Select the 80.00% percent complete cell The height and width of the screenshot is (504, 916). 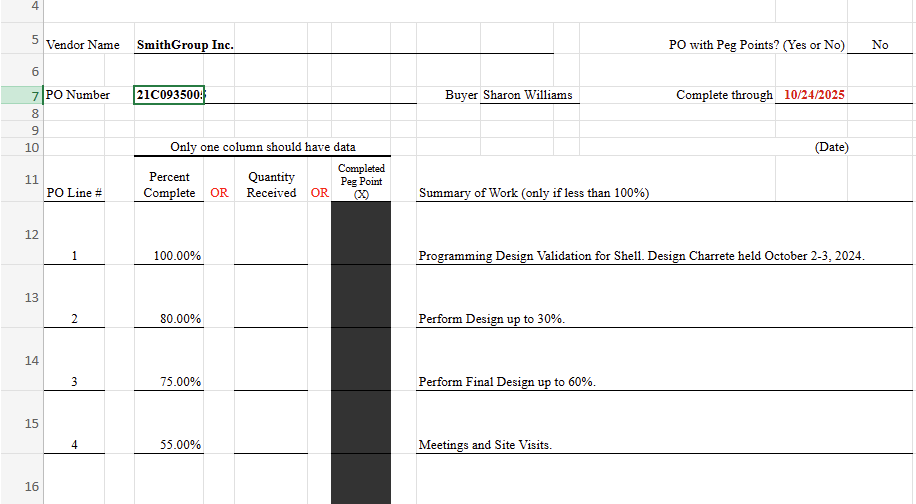pyautogui.click(x=169, y=319)
